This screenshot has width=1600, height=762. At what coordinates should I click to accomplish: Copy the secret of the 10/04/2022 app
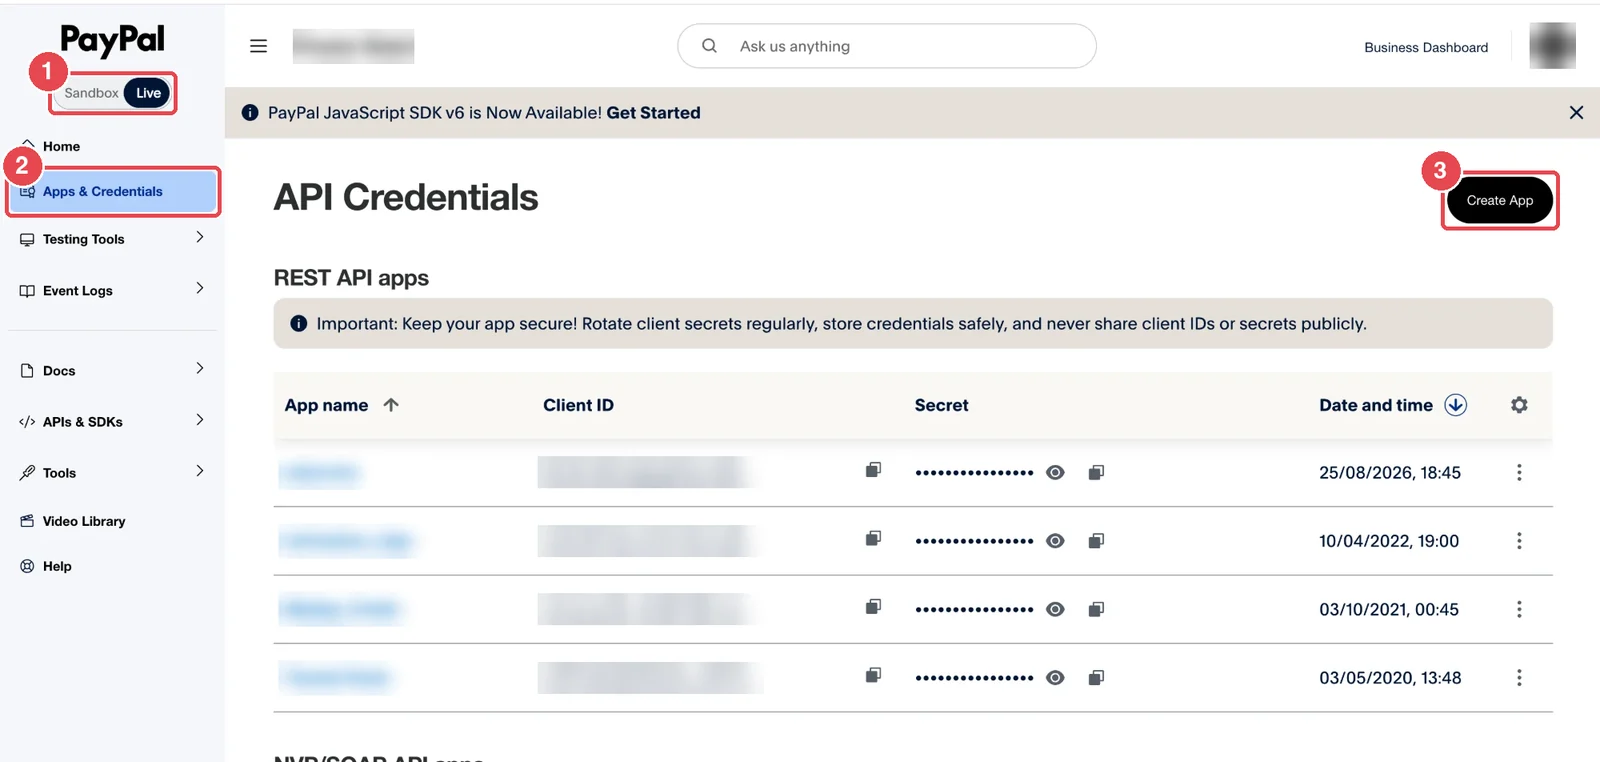[1096, 541]
